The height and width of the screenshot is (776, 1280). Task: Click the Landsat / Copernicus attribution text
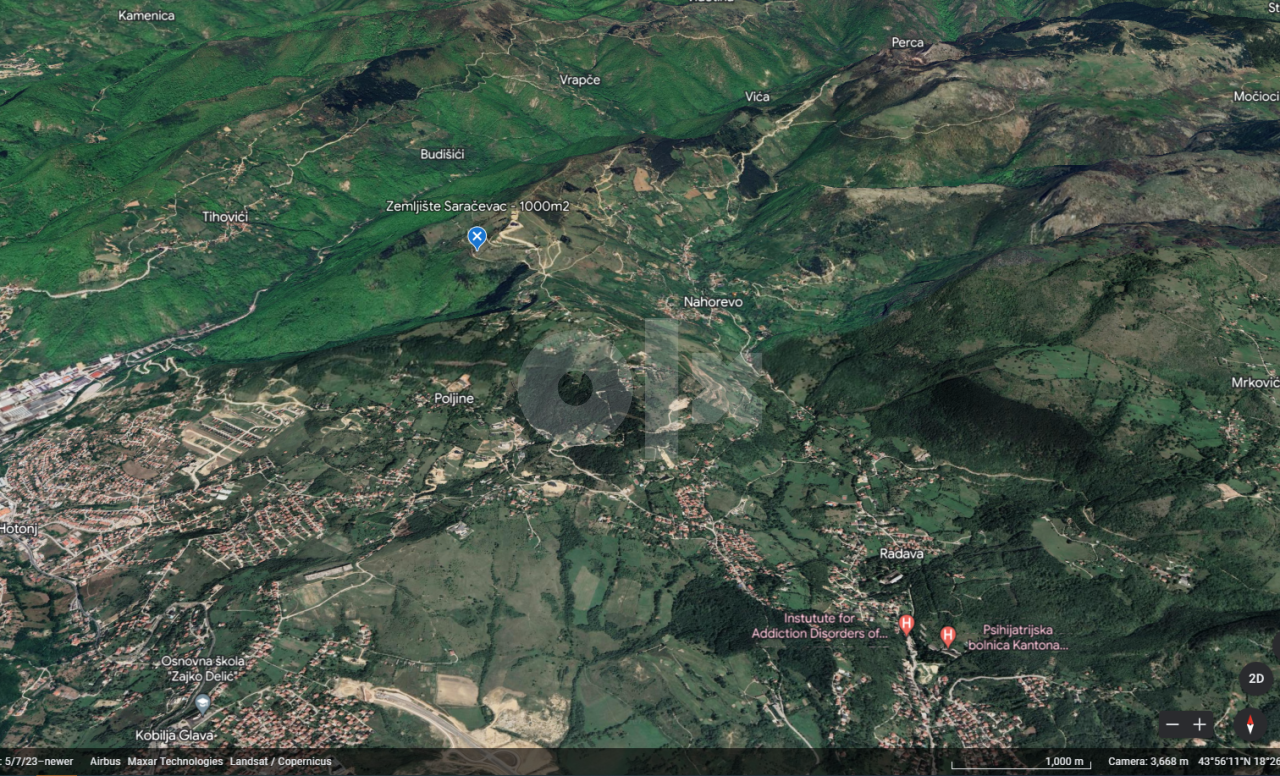coord(280,762)
